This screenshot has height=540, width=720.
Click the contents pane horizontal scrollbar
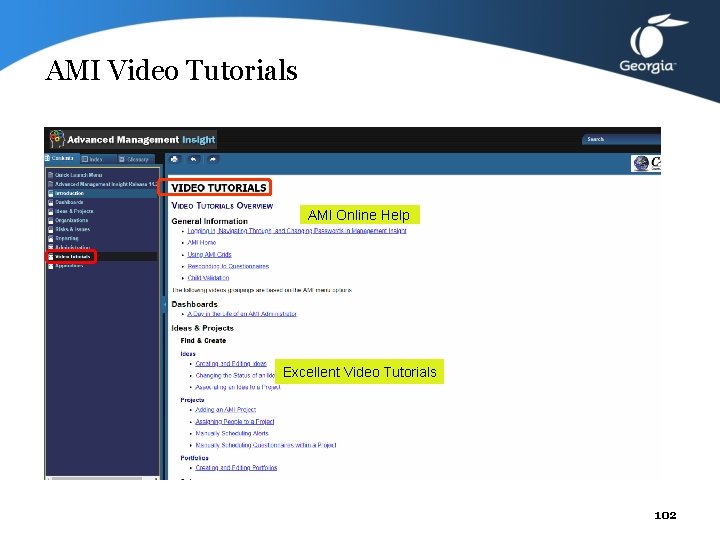(96, 478)
